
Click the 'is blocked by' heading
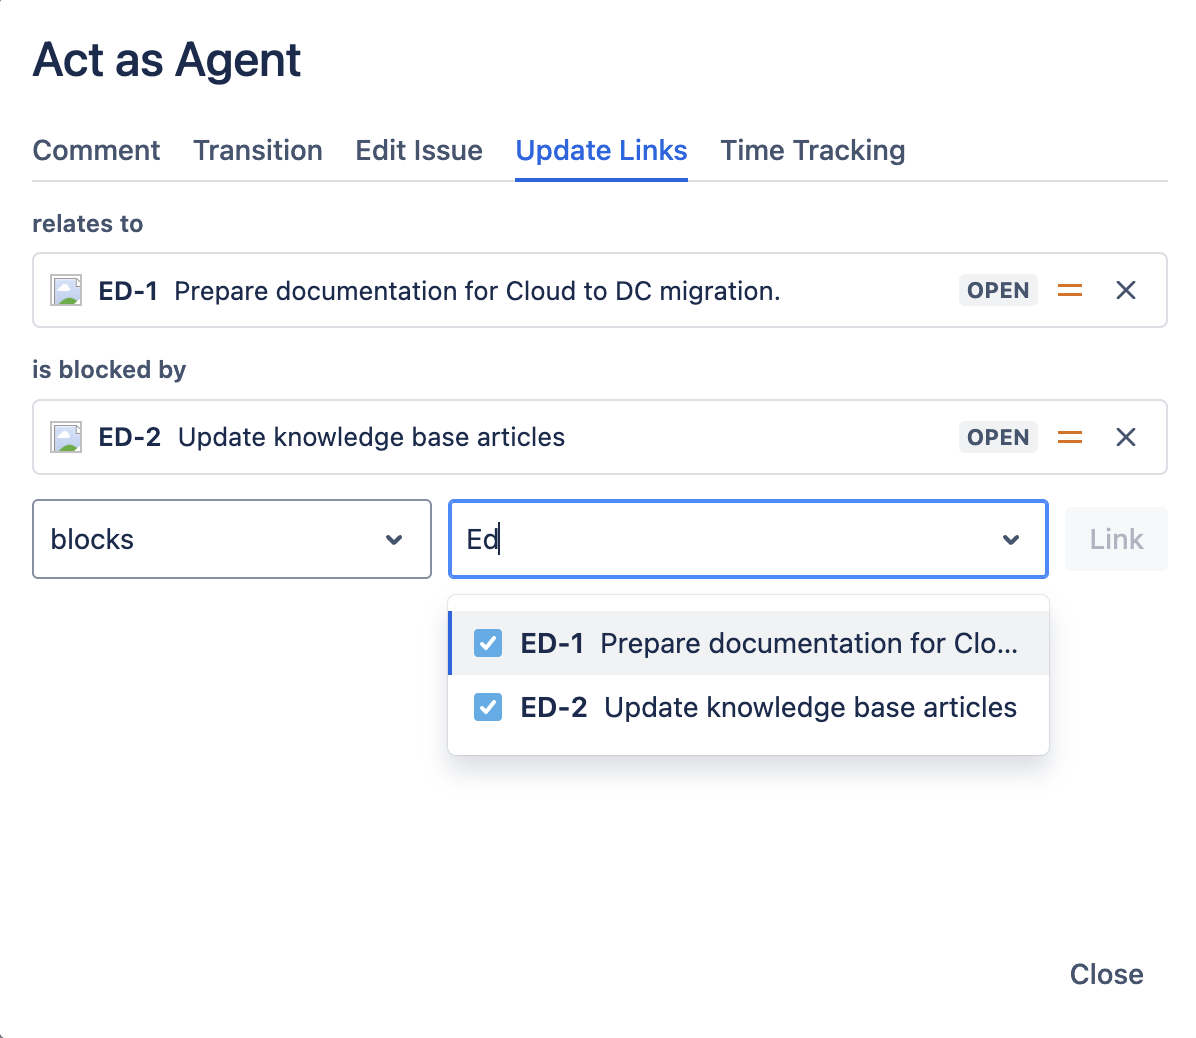[x=109, y=370]
